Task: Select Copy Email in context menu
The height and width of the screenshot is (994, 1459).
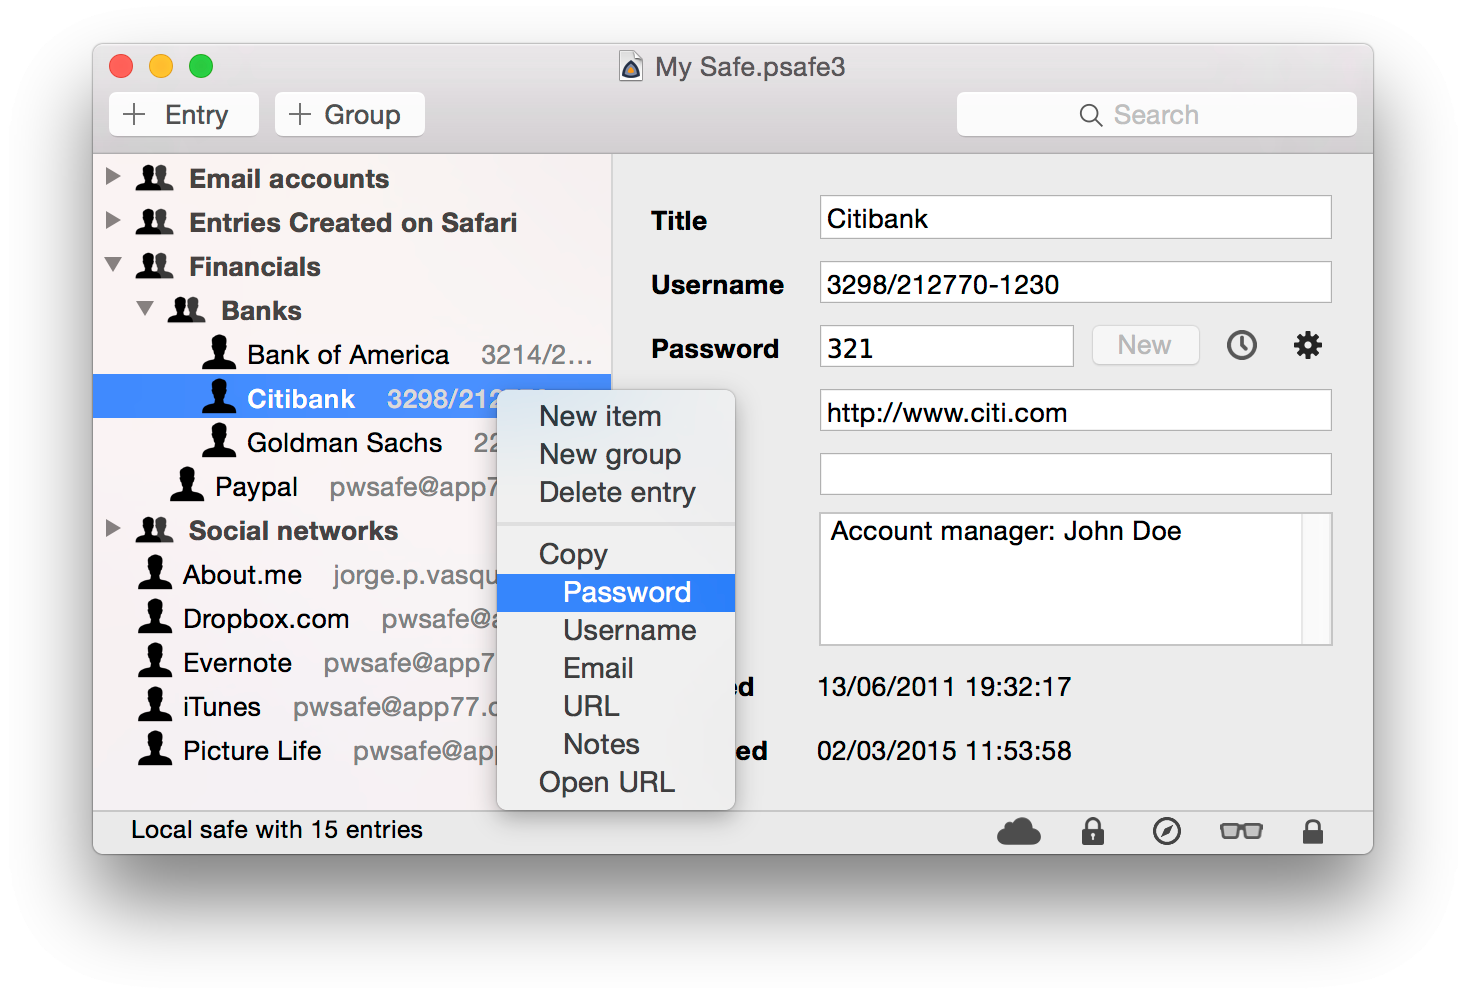Action: pyautogui.click(x=616, y=668)
